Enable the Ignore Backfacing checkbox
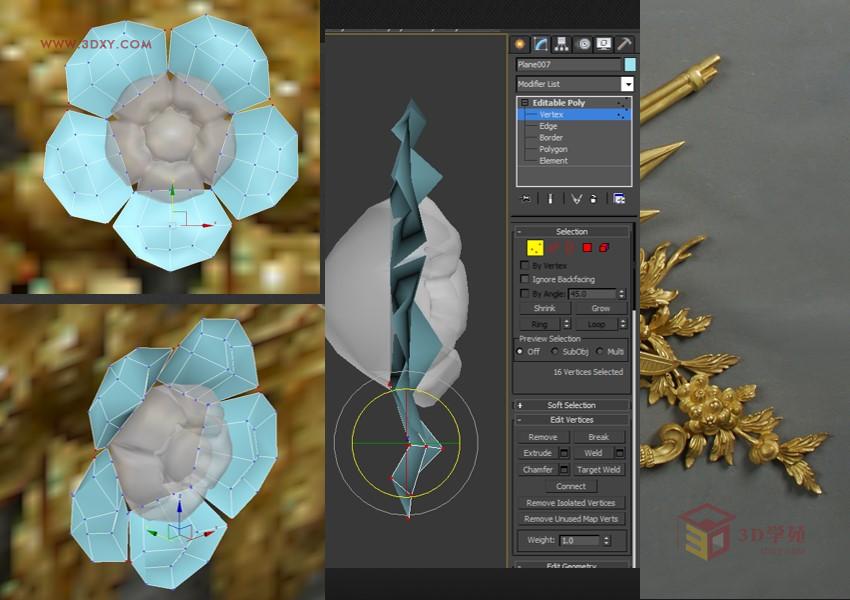This screenshot has width=850, height=600. pyautogui.click(x=522, y=279)
